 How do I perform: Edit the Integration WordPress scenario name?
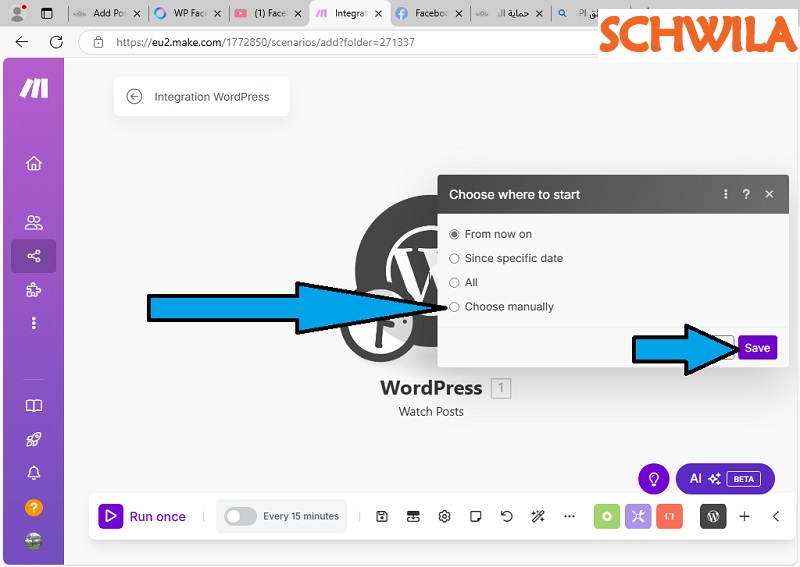[x=212, y=97]
